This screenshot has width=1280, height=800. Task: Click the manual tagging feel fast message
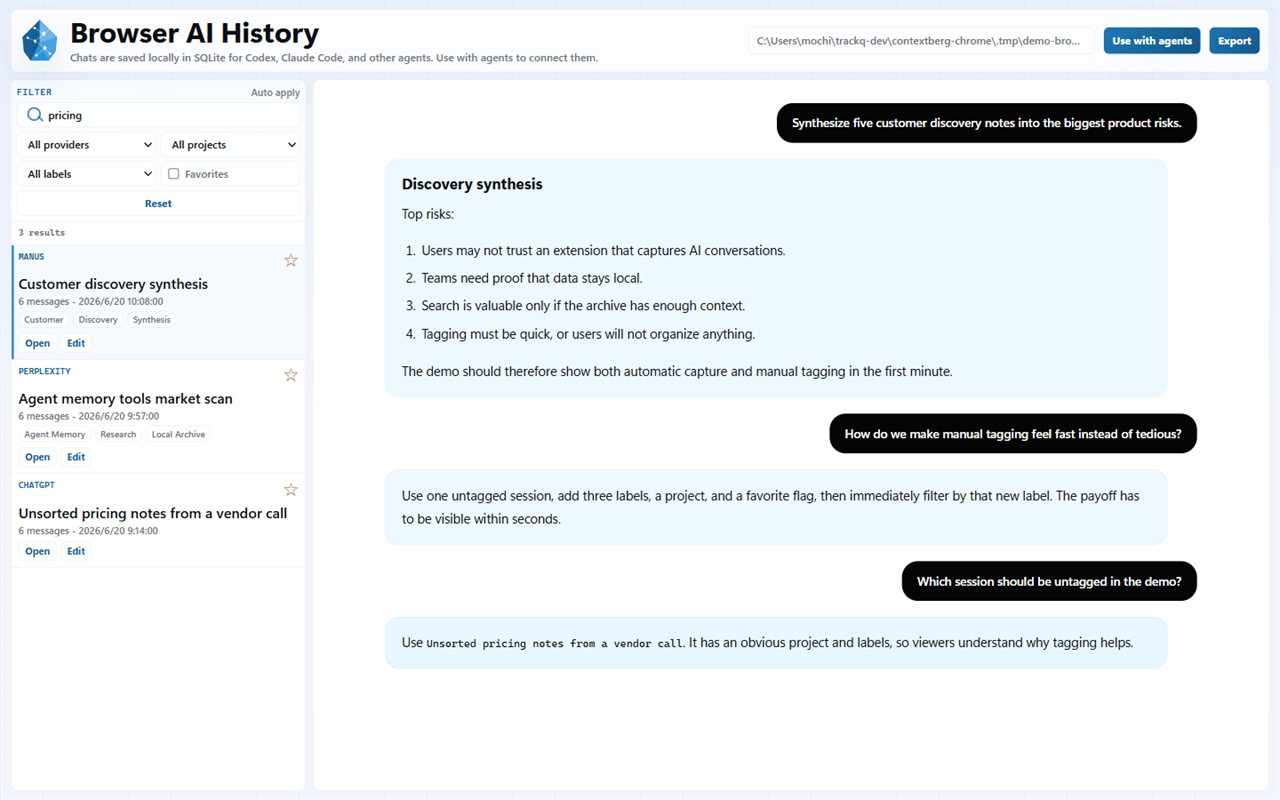click(1013, 434)
